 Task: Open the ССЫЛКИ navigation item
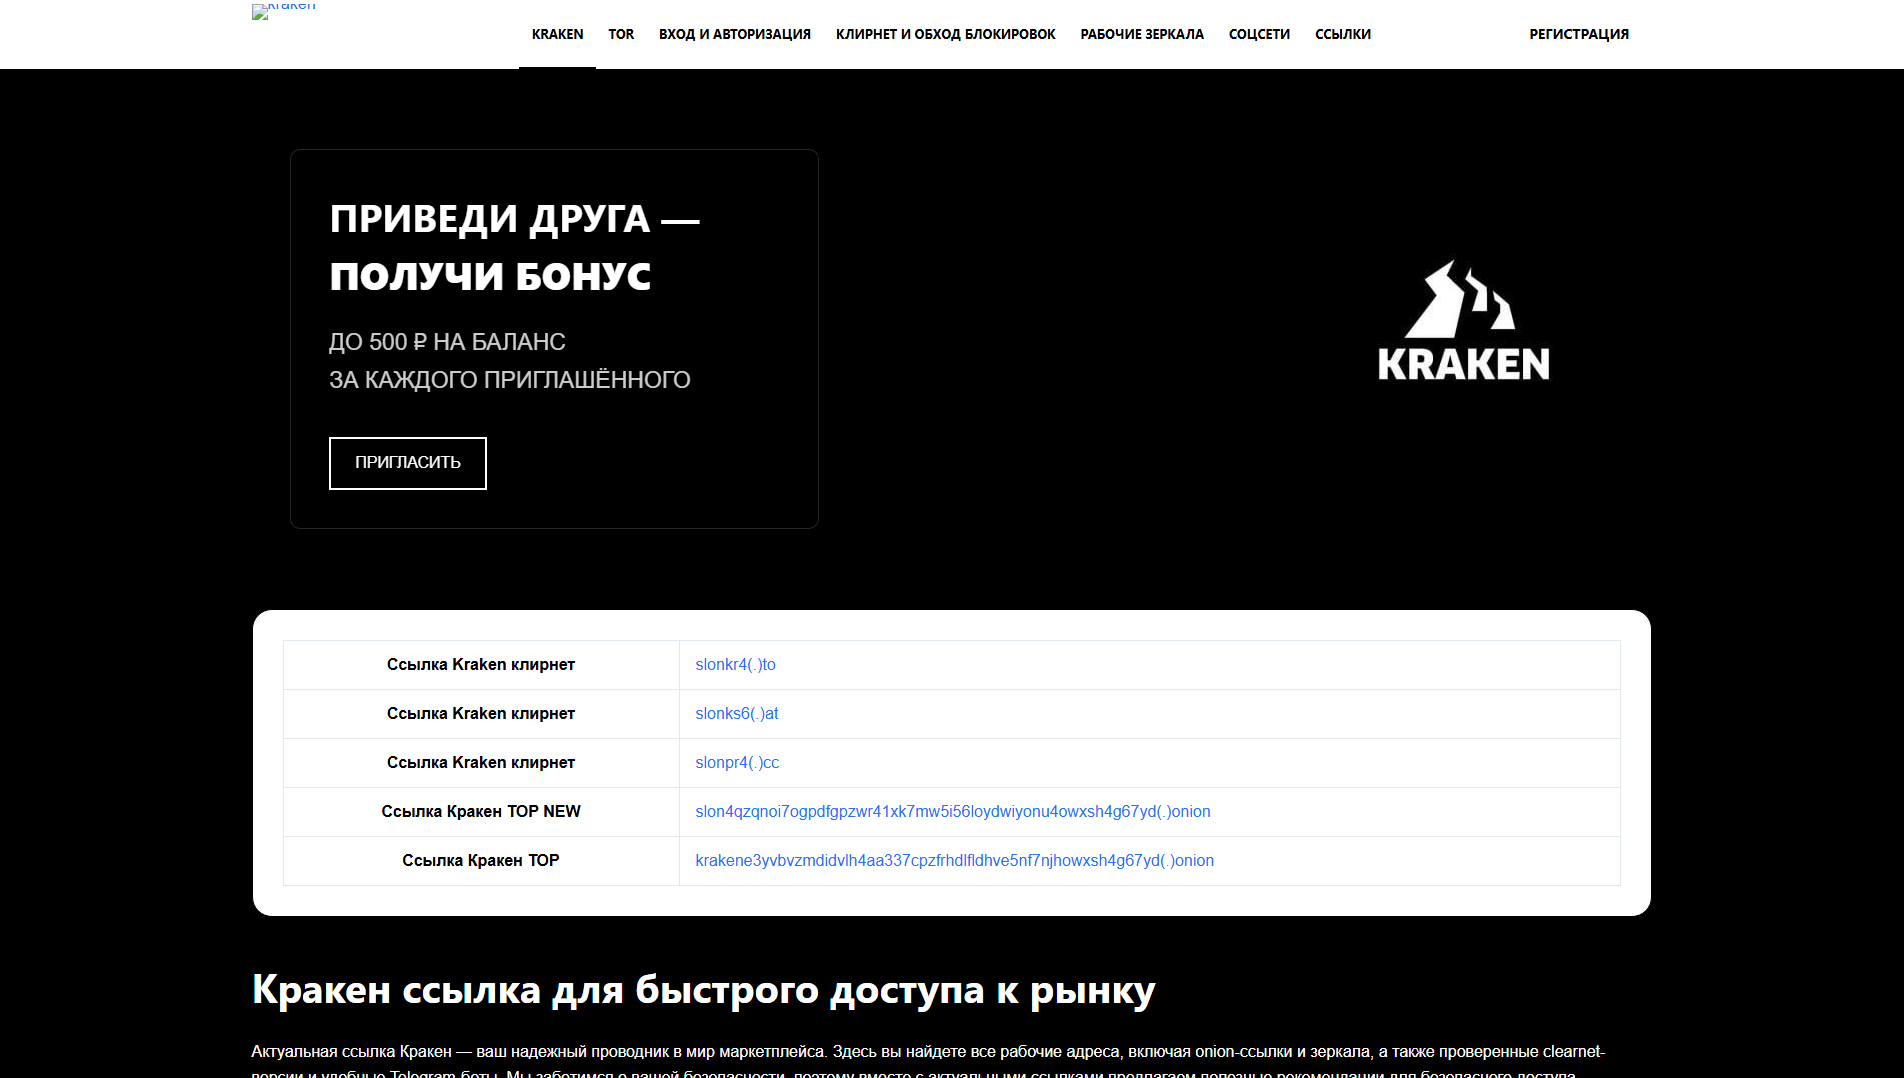click(1343, 34)
